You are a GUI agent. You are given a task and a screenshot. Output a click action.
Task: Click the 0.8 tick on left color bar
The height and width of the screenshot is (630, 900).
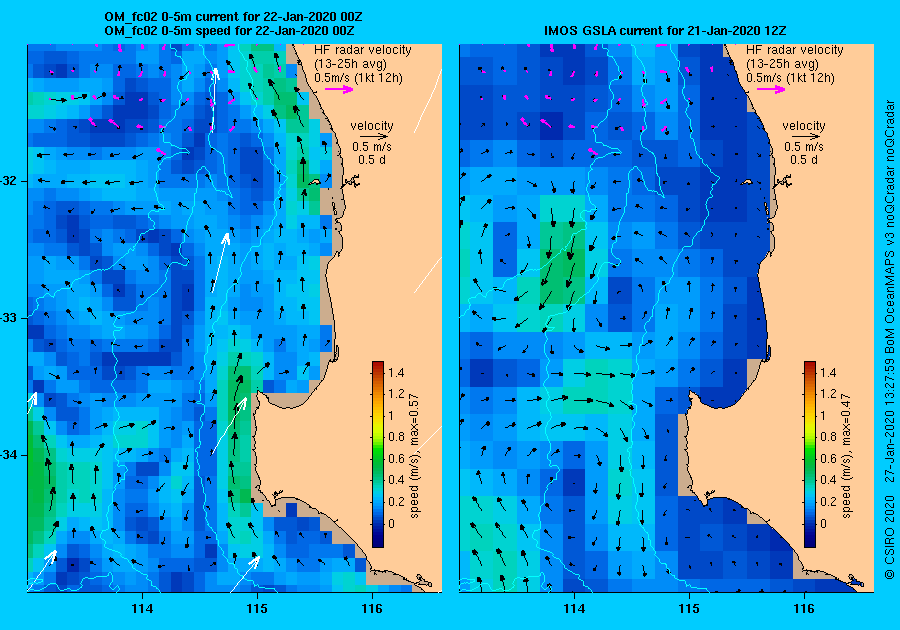pyautogui.click(x=396, y=437)
